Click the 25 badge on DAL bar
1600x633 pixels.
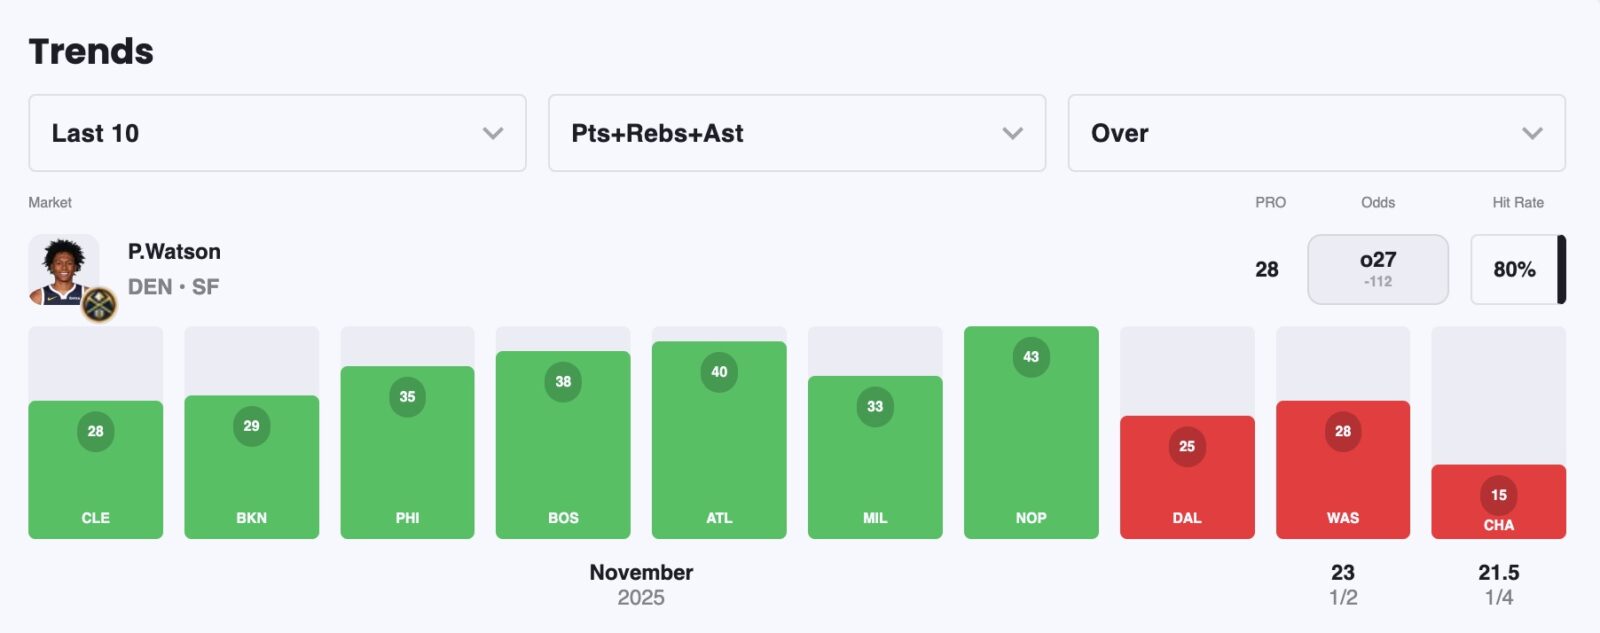(x=1187, y=447)
